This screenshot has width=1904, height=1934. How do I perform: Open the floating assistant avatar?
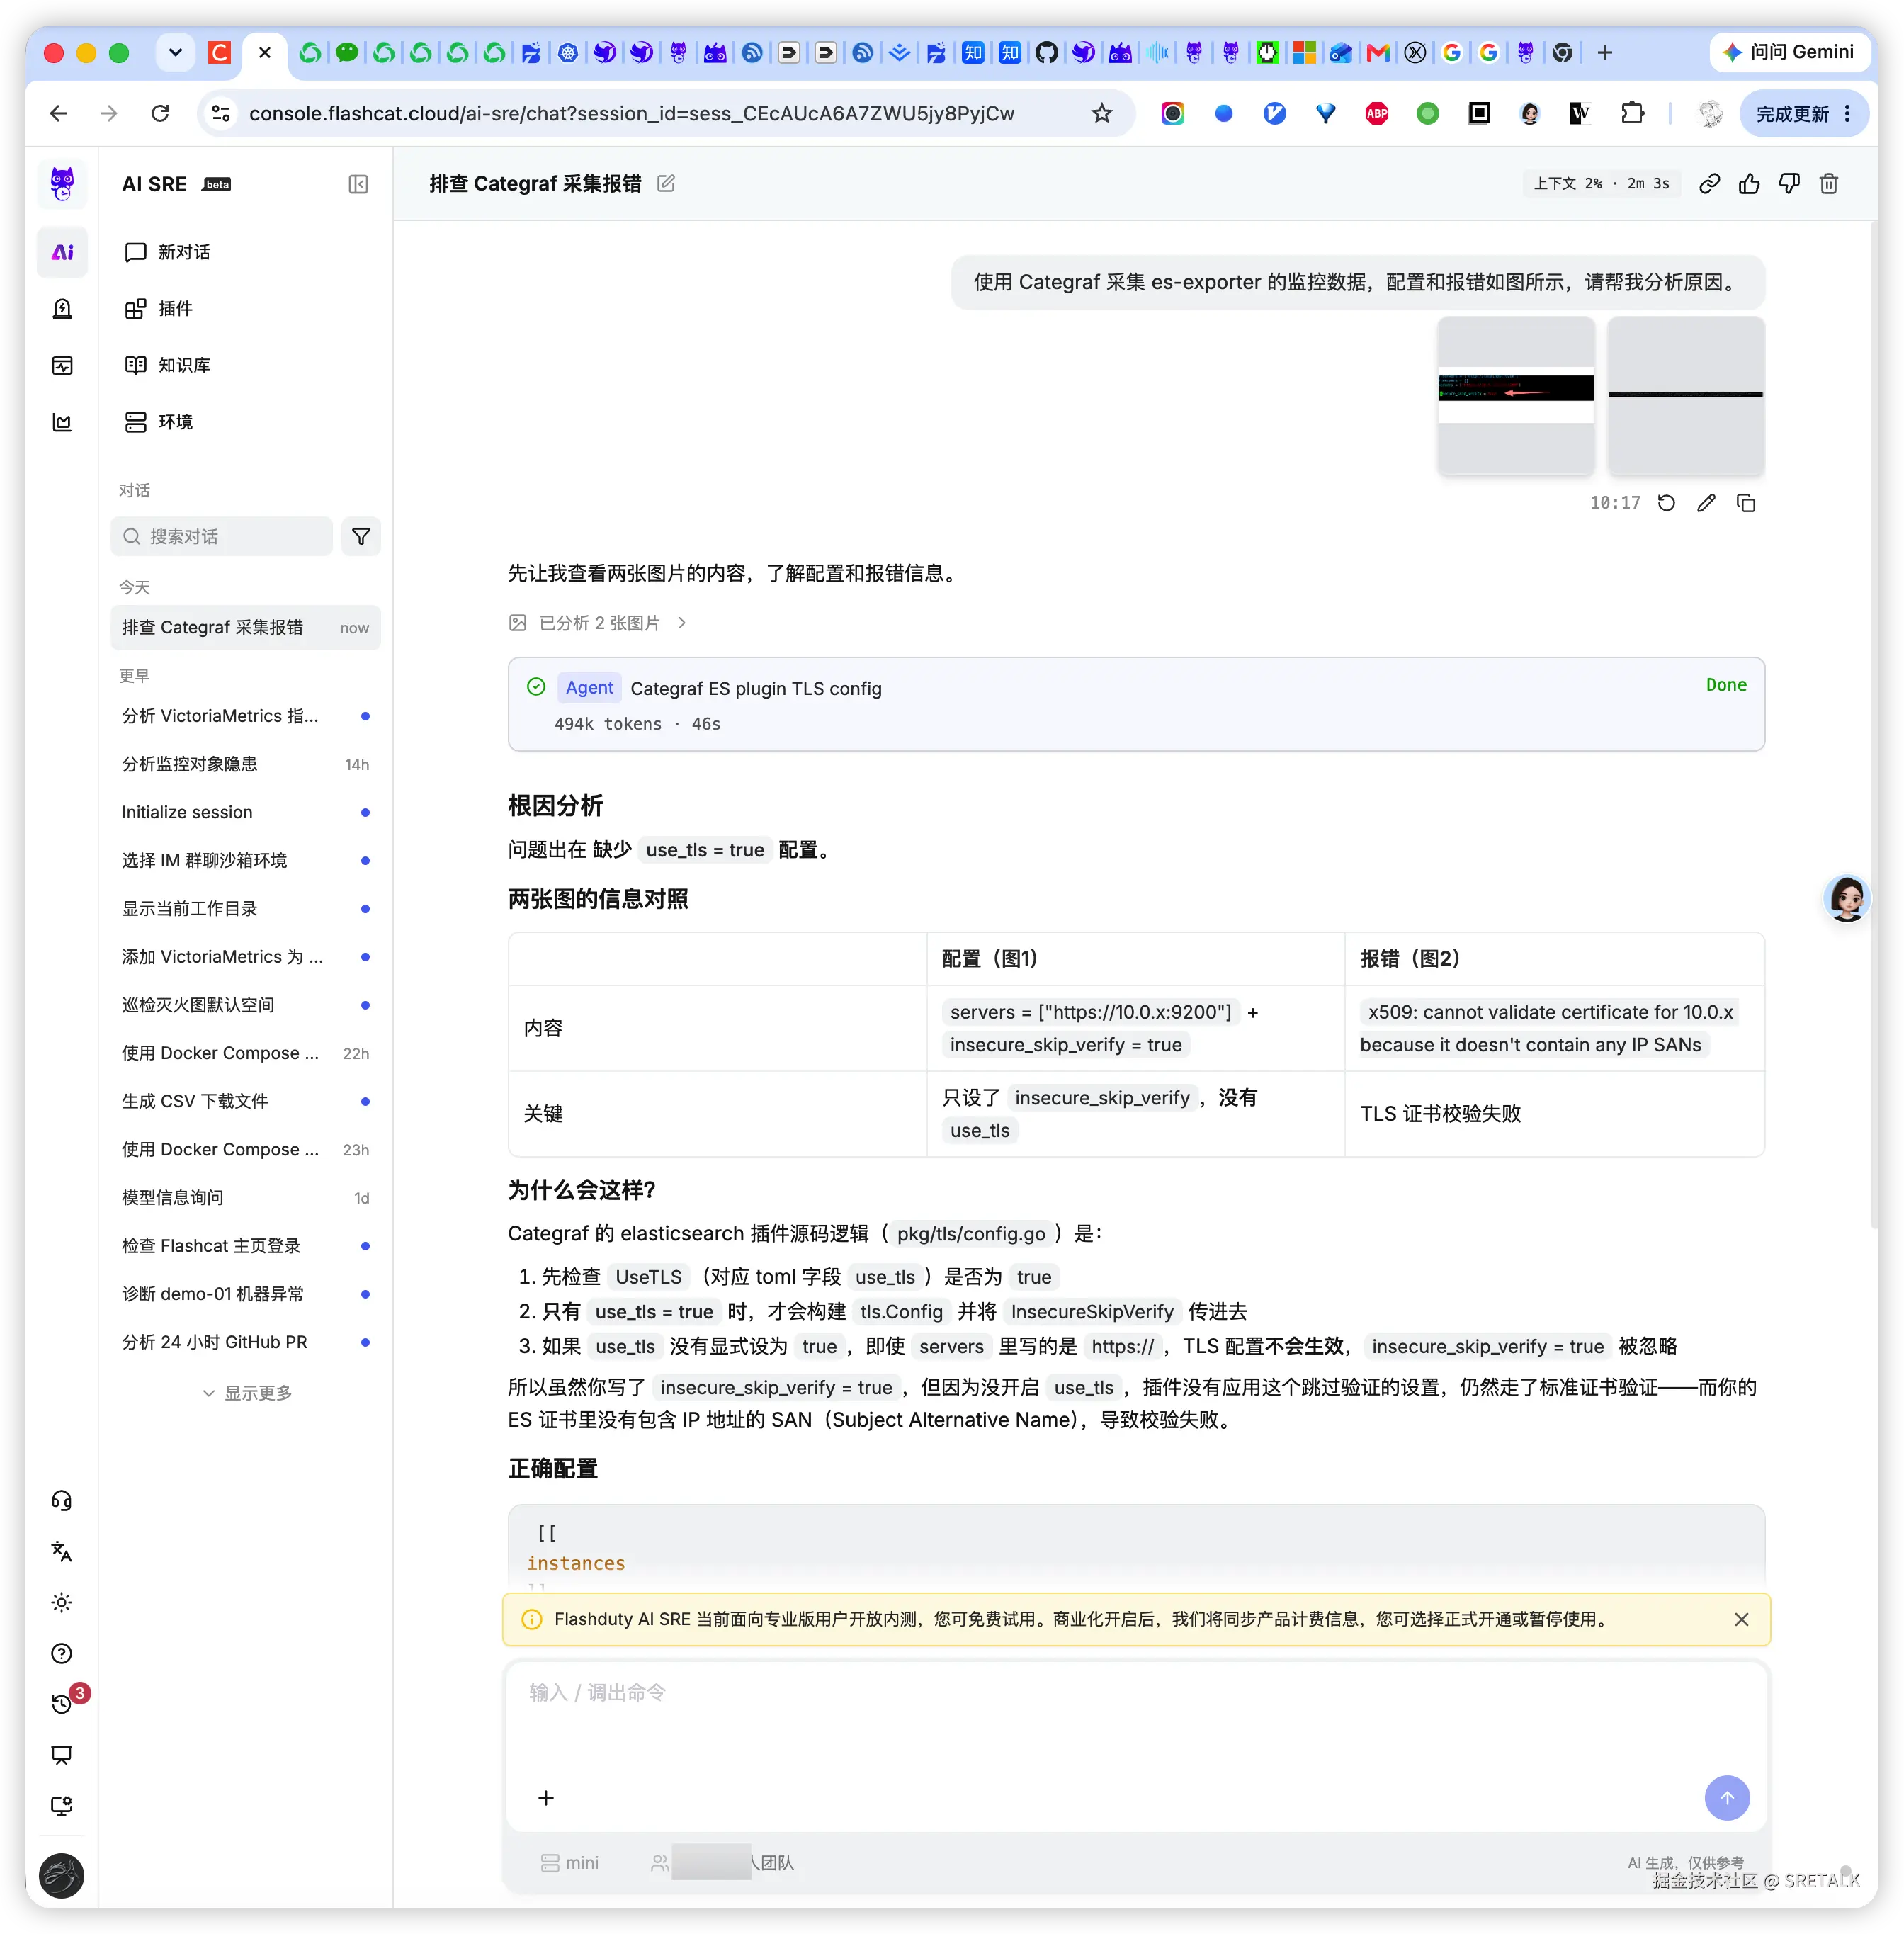coord(1846,898)
